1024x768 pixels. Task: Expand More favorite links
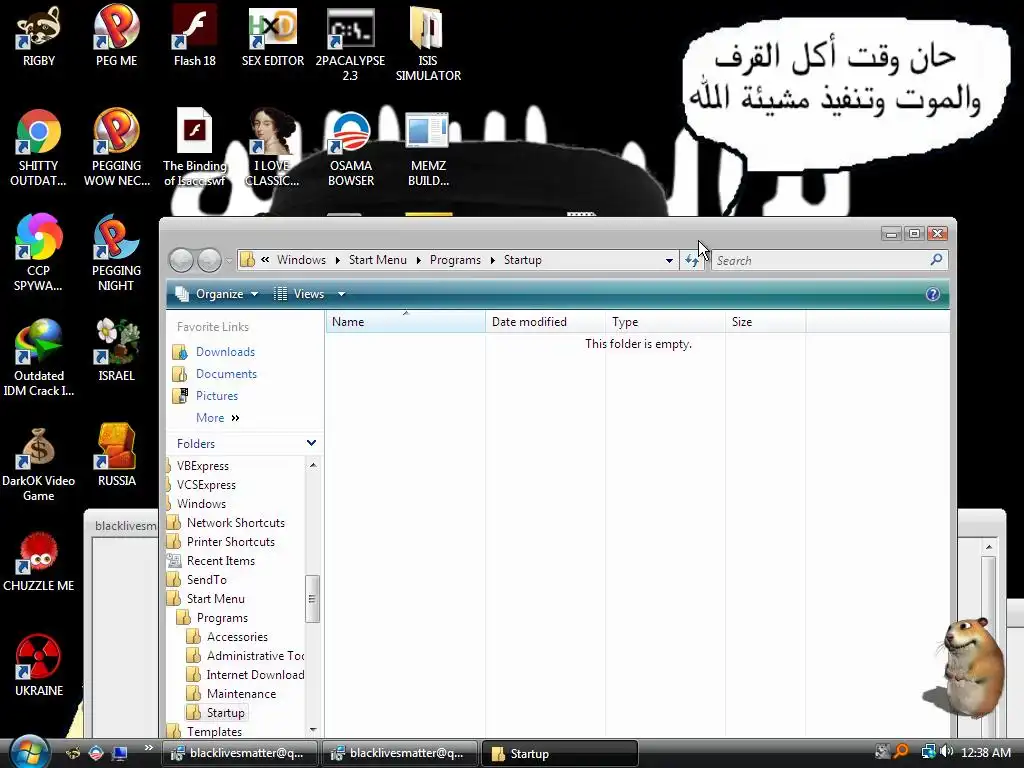coord(218,418)
